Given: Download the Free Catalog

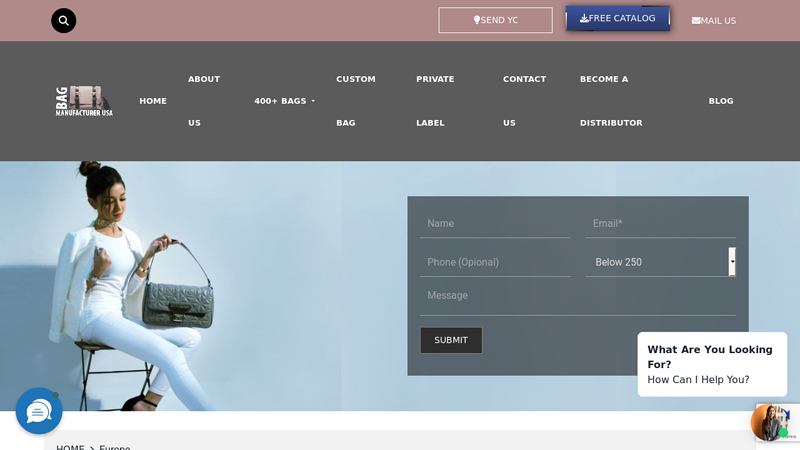Looking at the screenshot, I should tap(618, 18).
